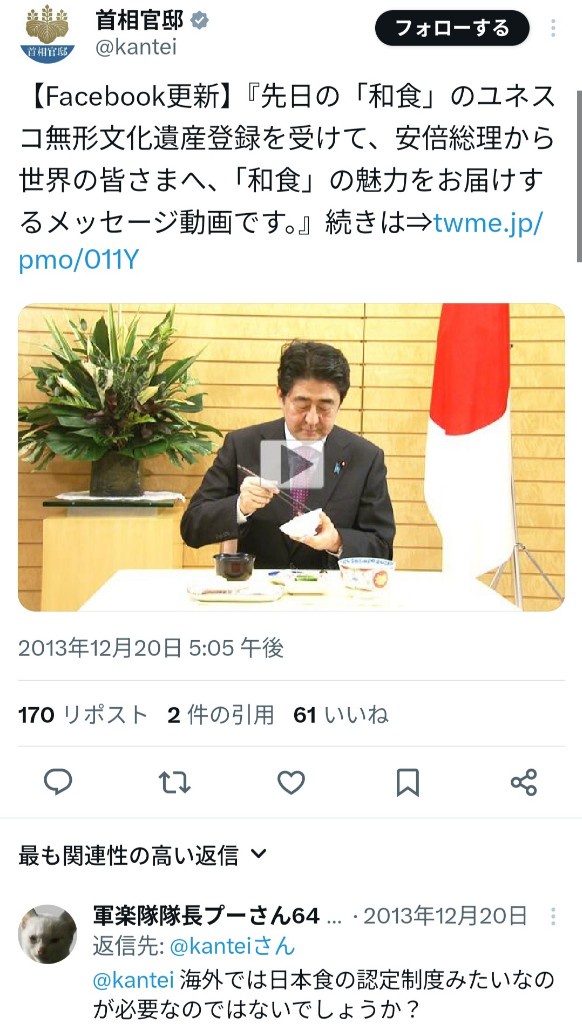View the 170 リポスト list

83,715
